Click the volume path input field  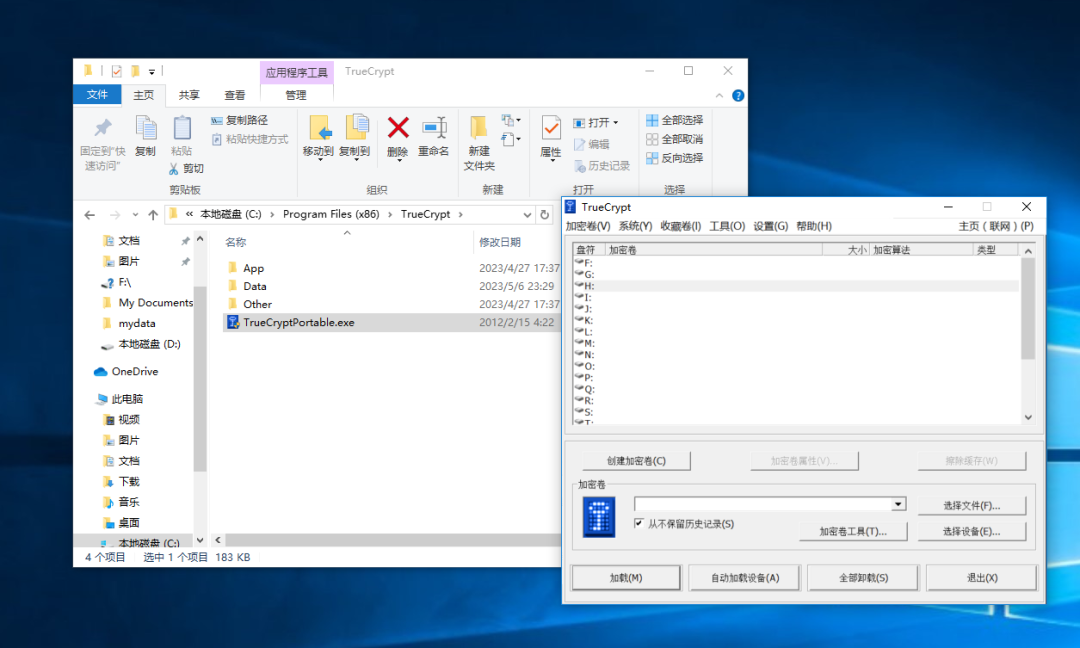(763, 504)
